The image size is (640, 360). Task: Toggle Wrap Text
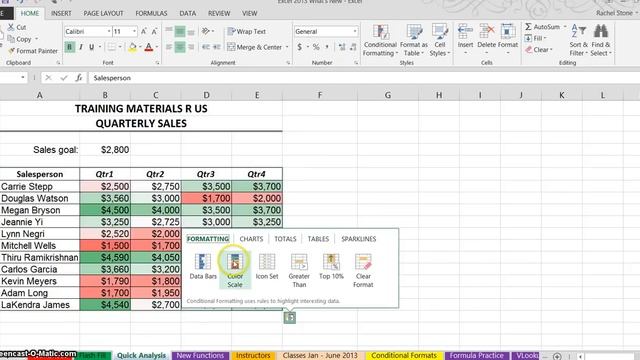click(247, 31)
